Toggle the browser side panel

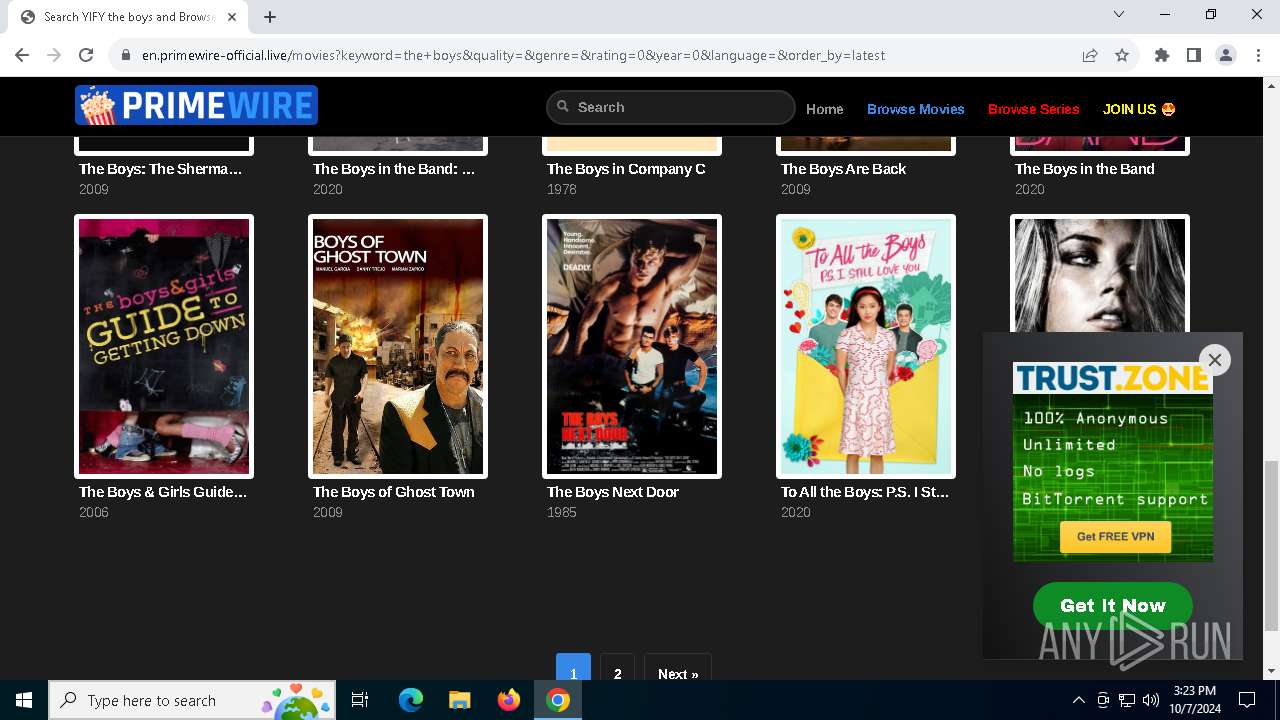[1194, 55]
